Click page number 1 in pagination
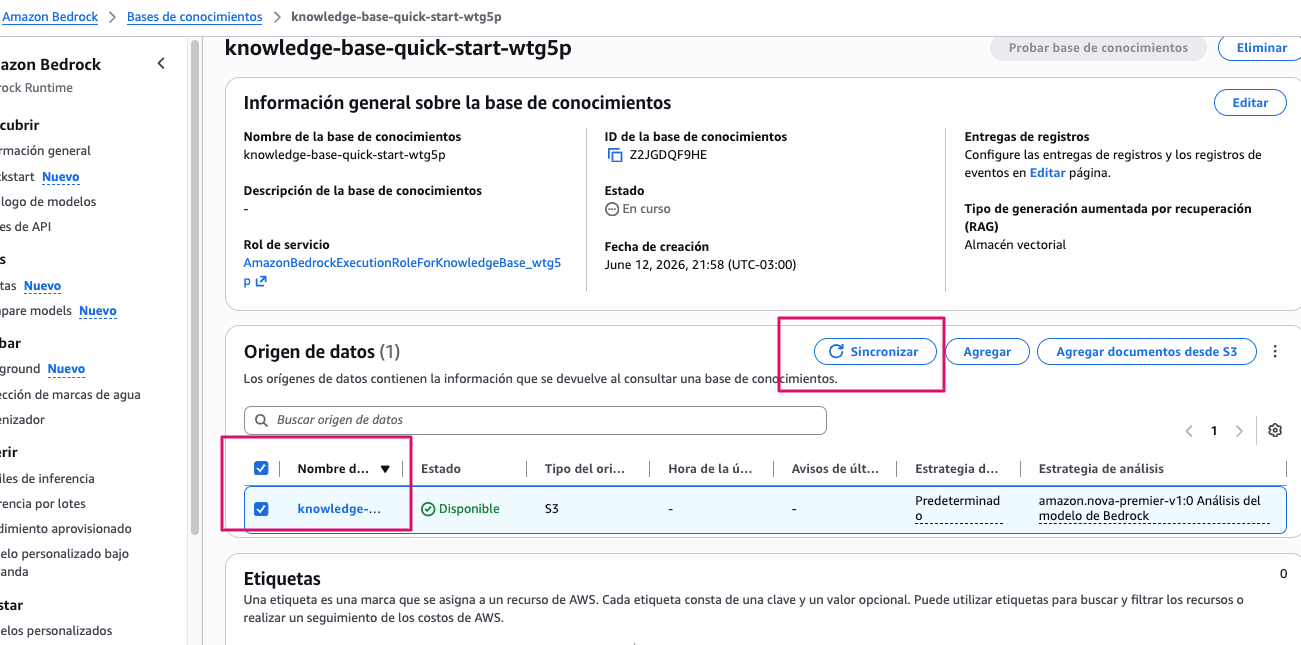Viewport: 1301px width, 645px height. point(1214,431)
